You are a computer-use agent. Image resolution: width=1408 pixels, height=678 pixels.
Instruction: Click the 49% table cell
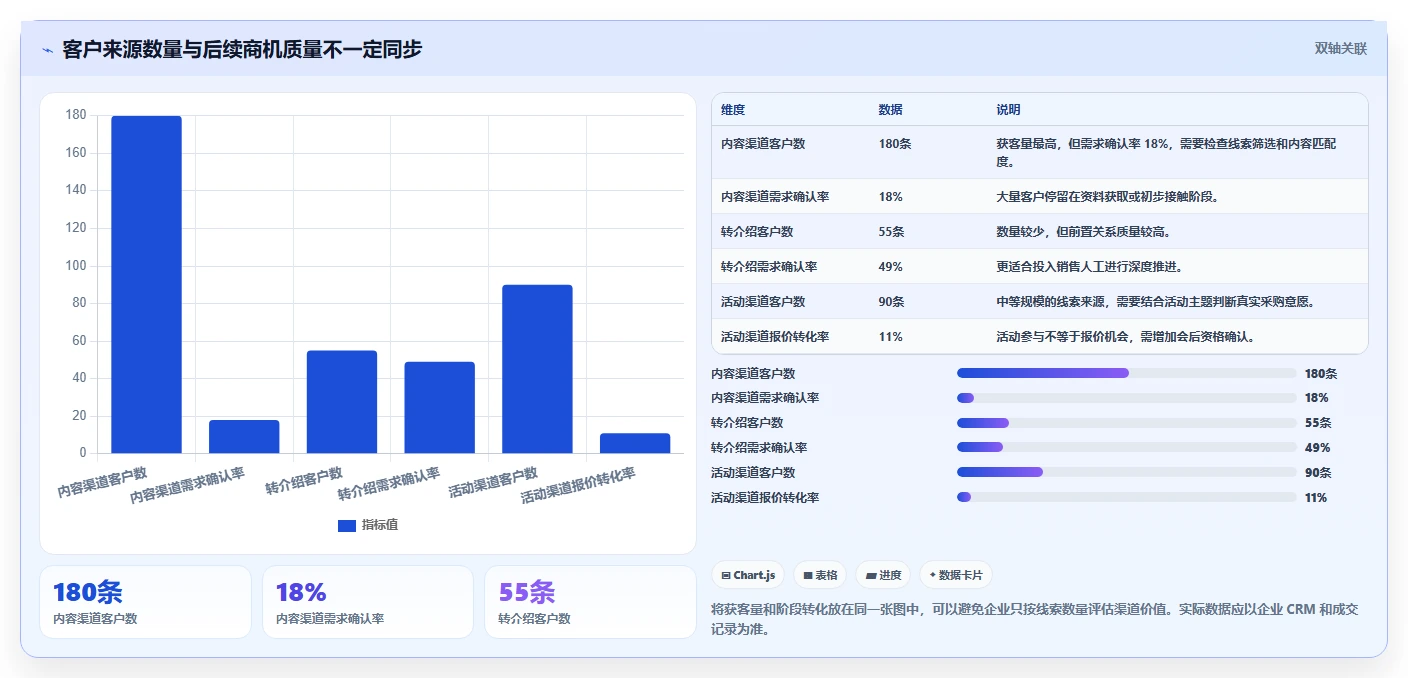click(891, 267)
